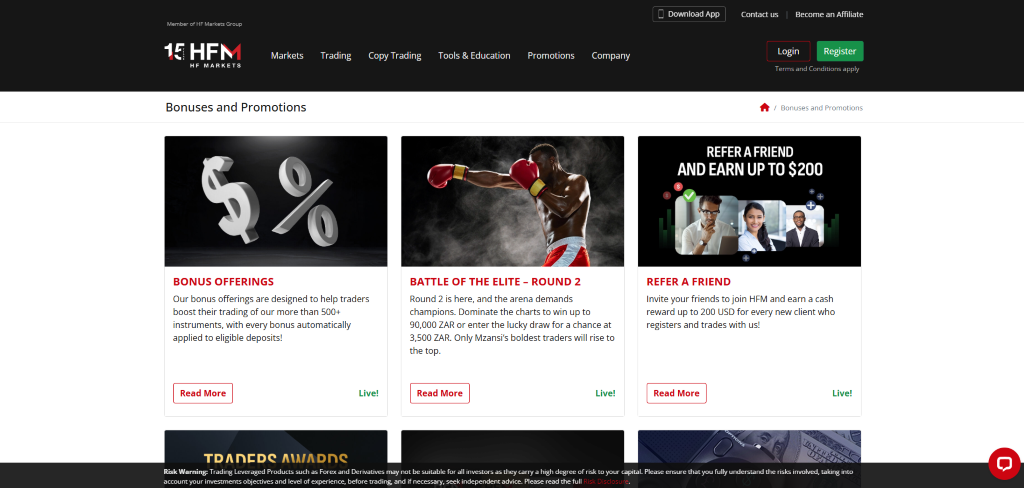Open the Promotions menu

pos(551,56)
